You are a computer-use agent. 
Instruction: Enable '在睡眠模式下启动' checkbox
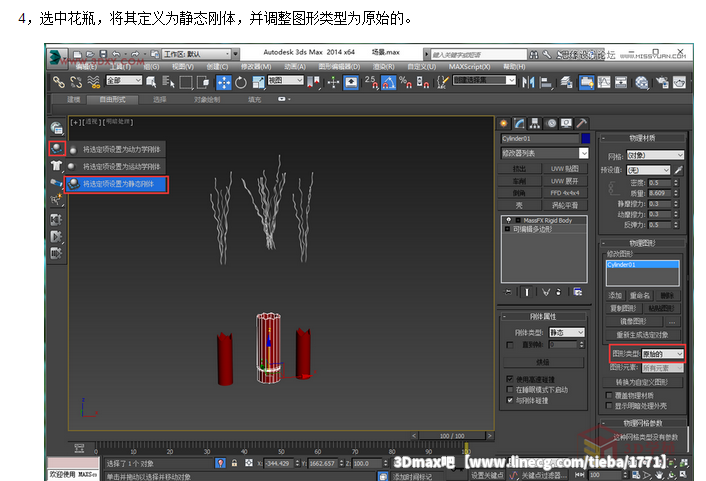pyautogui.click(x=510, y=390)
